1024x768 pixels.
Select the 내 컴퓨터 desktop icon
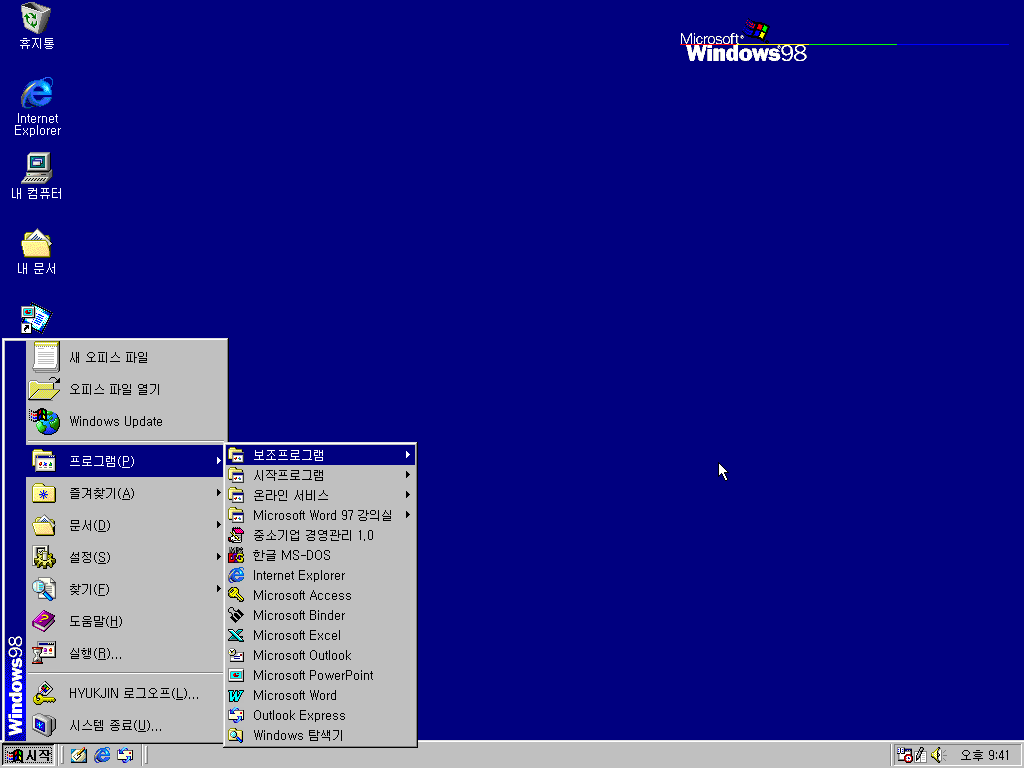(x=37, y=176)
